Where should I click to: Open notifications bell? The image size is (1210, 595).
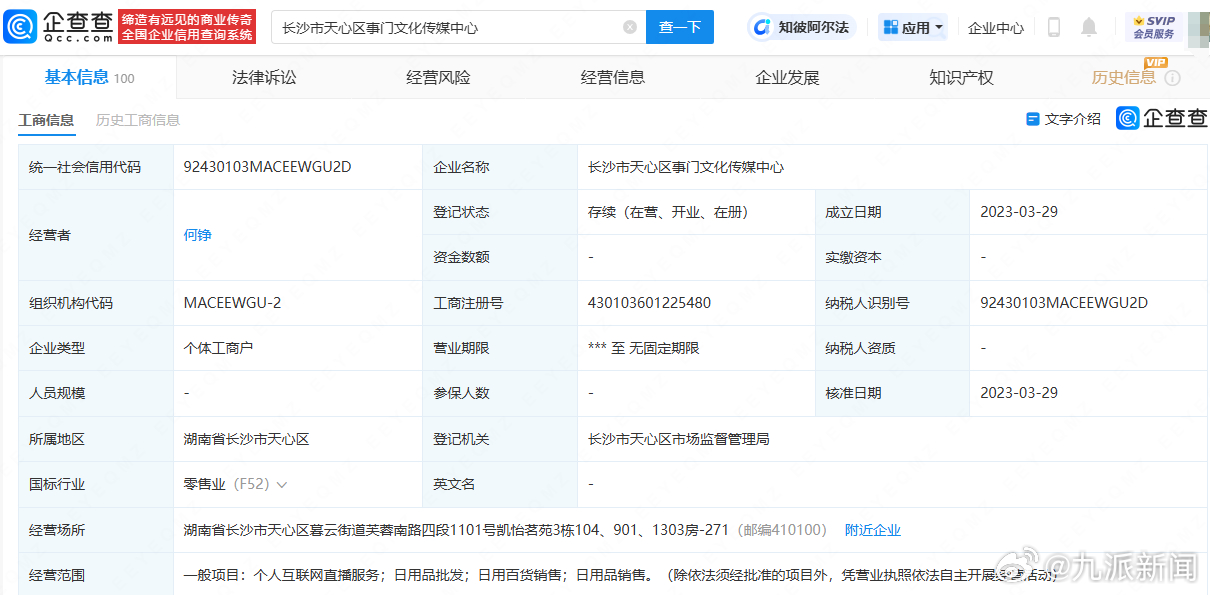coord(1089,27)
